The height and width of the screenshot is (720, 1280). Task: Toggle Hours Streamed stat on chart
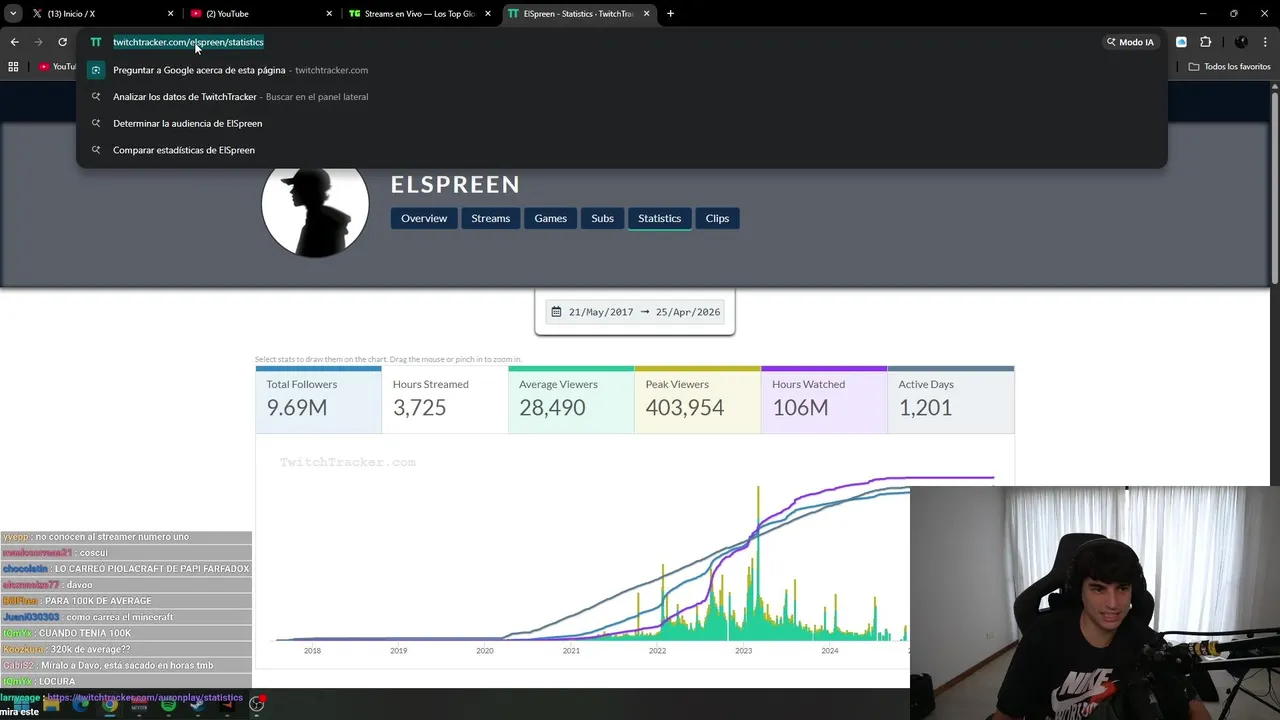tap(445, 399)
